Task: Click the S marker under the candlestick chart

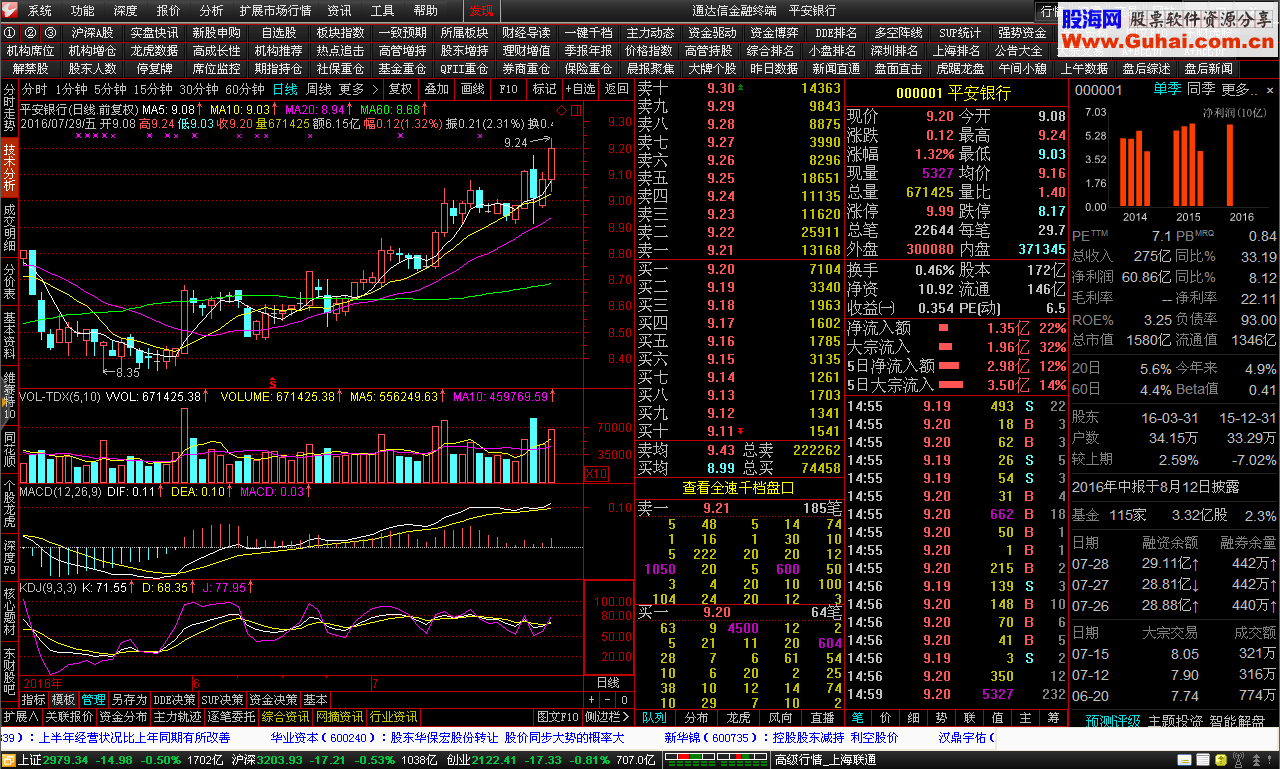Action: click(x=272, y=382)
